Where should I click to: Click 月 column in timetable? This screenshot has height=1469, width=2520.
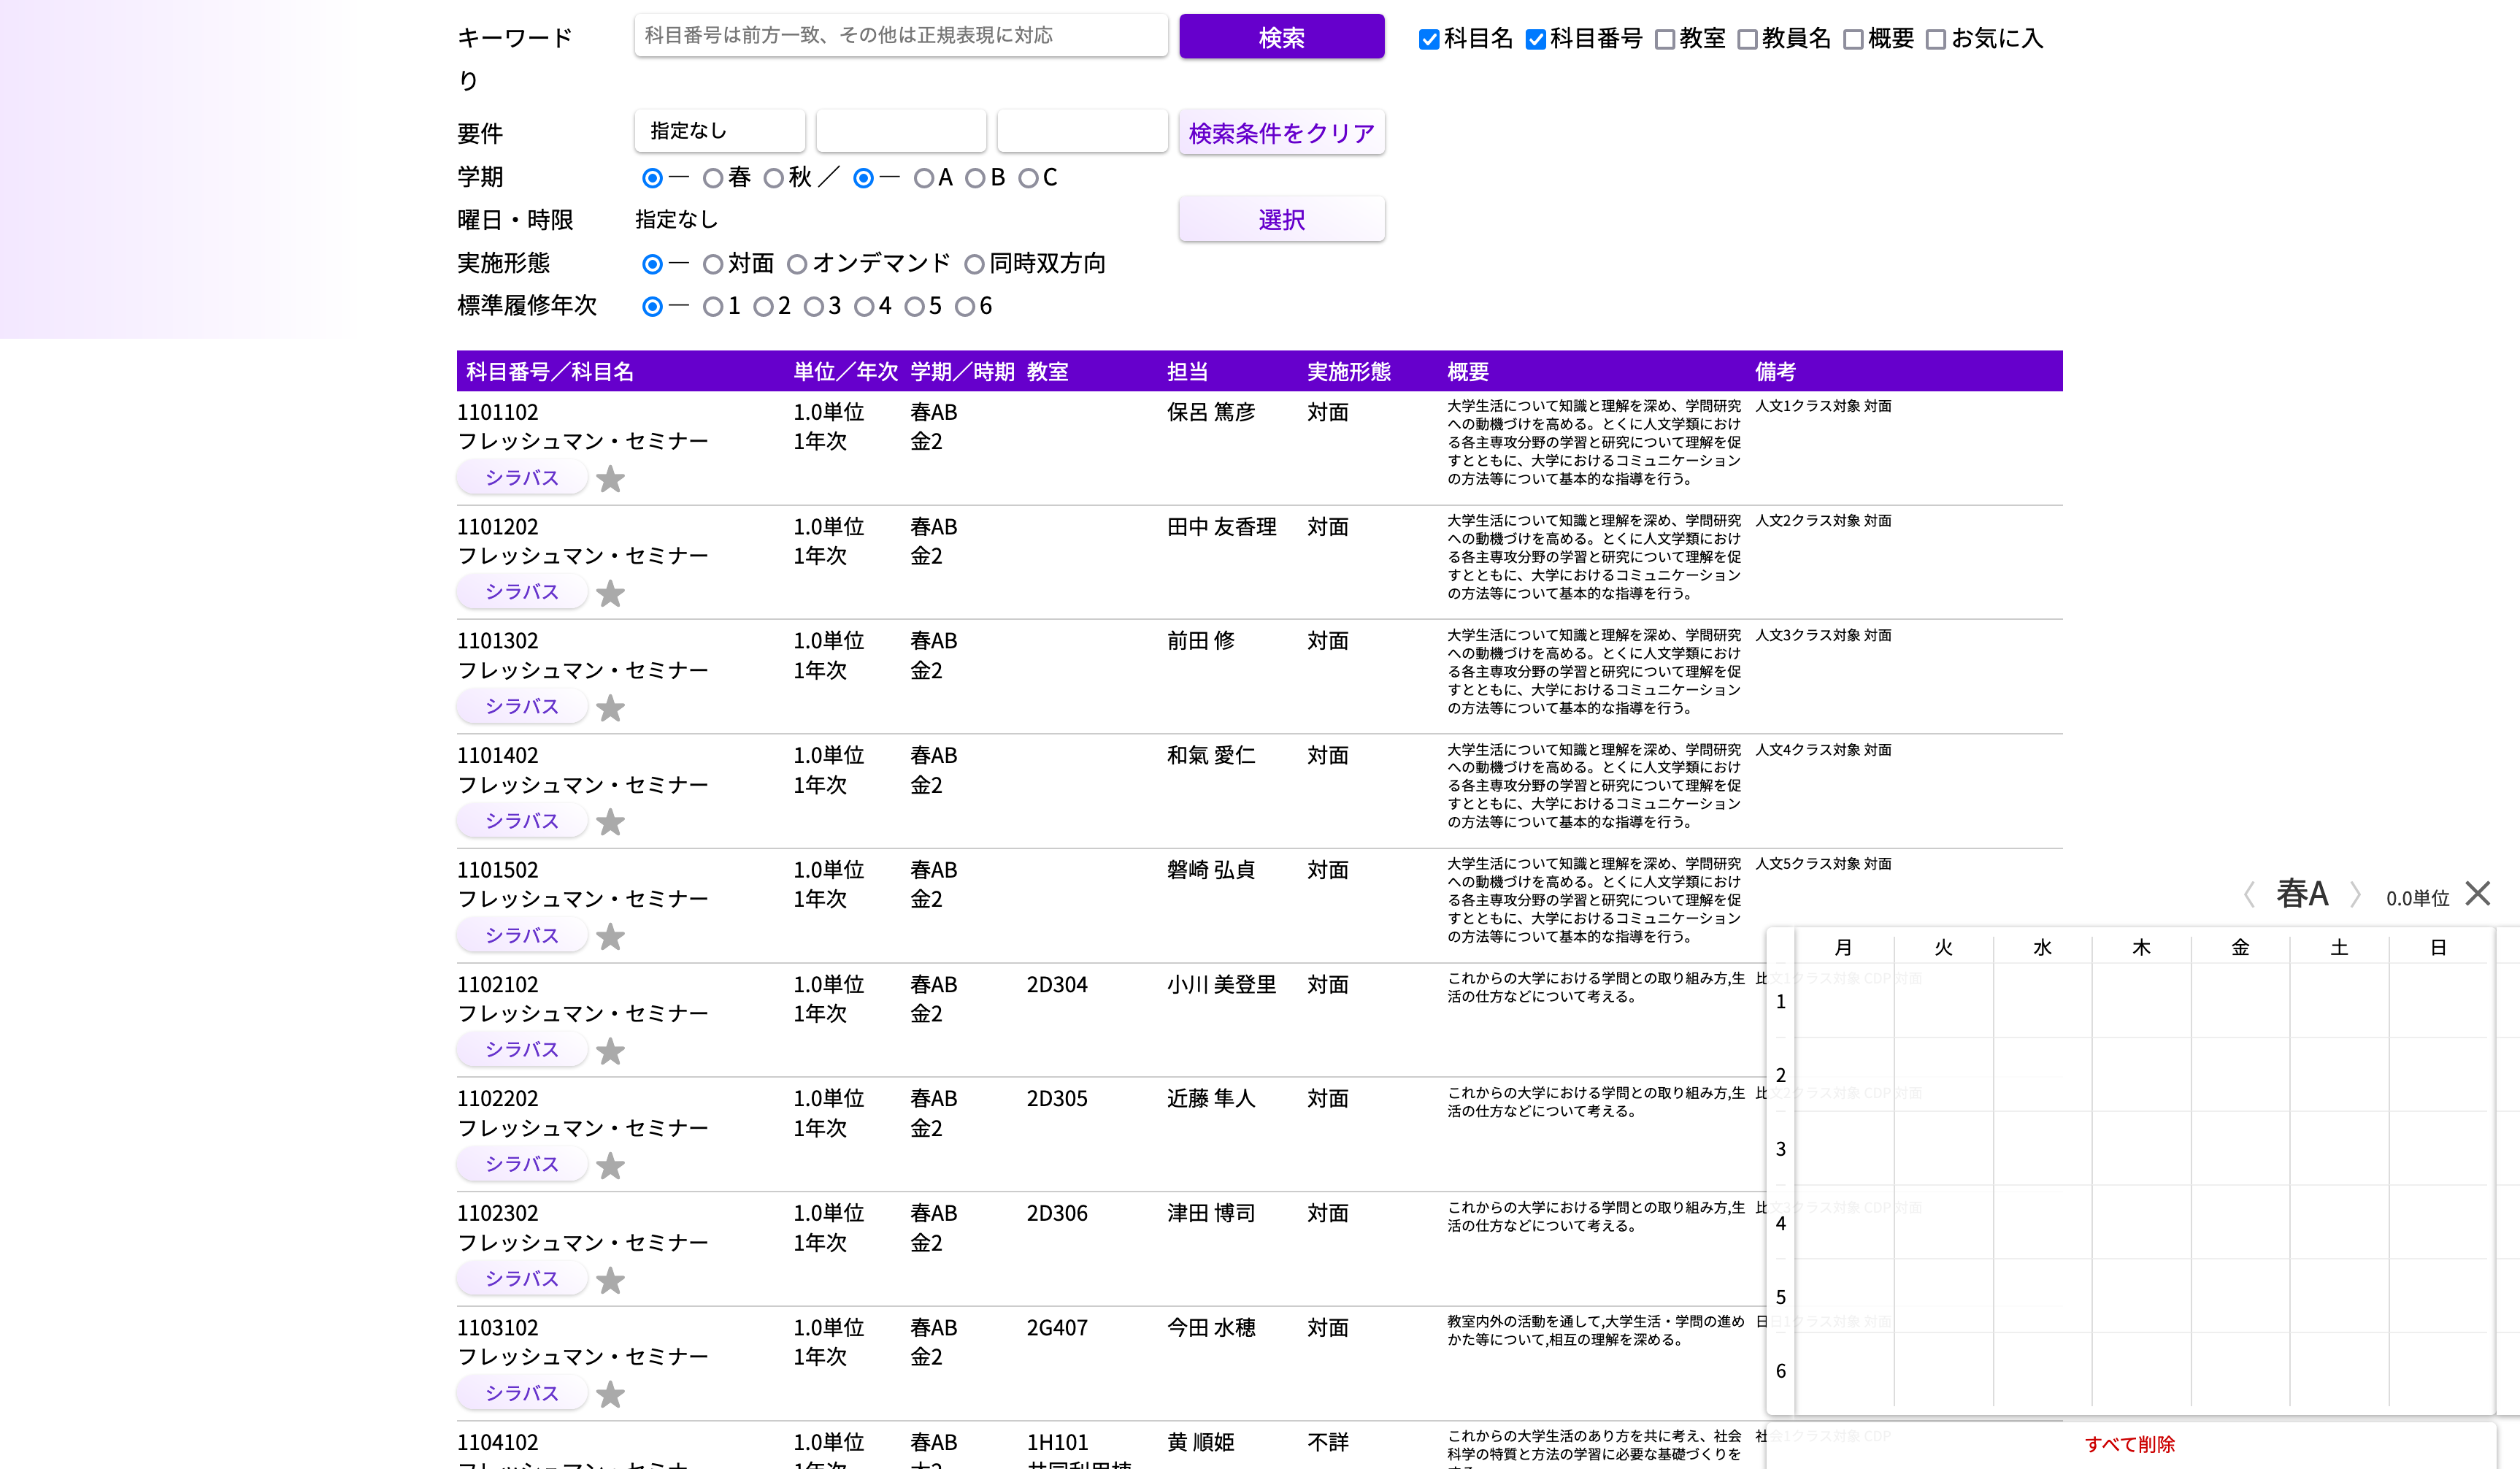pyautogui.click(x=1843, y=947)
